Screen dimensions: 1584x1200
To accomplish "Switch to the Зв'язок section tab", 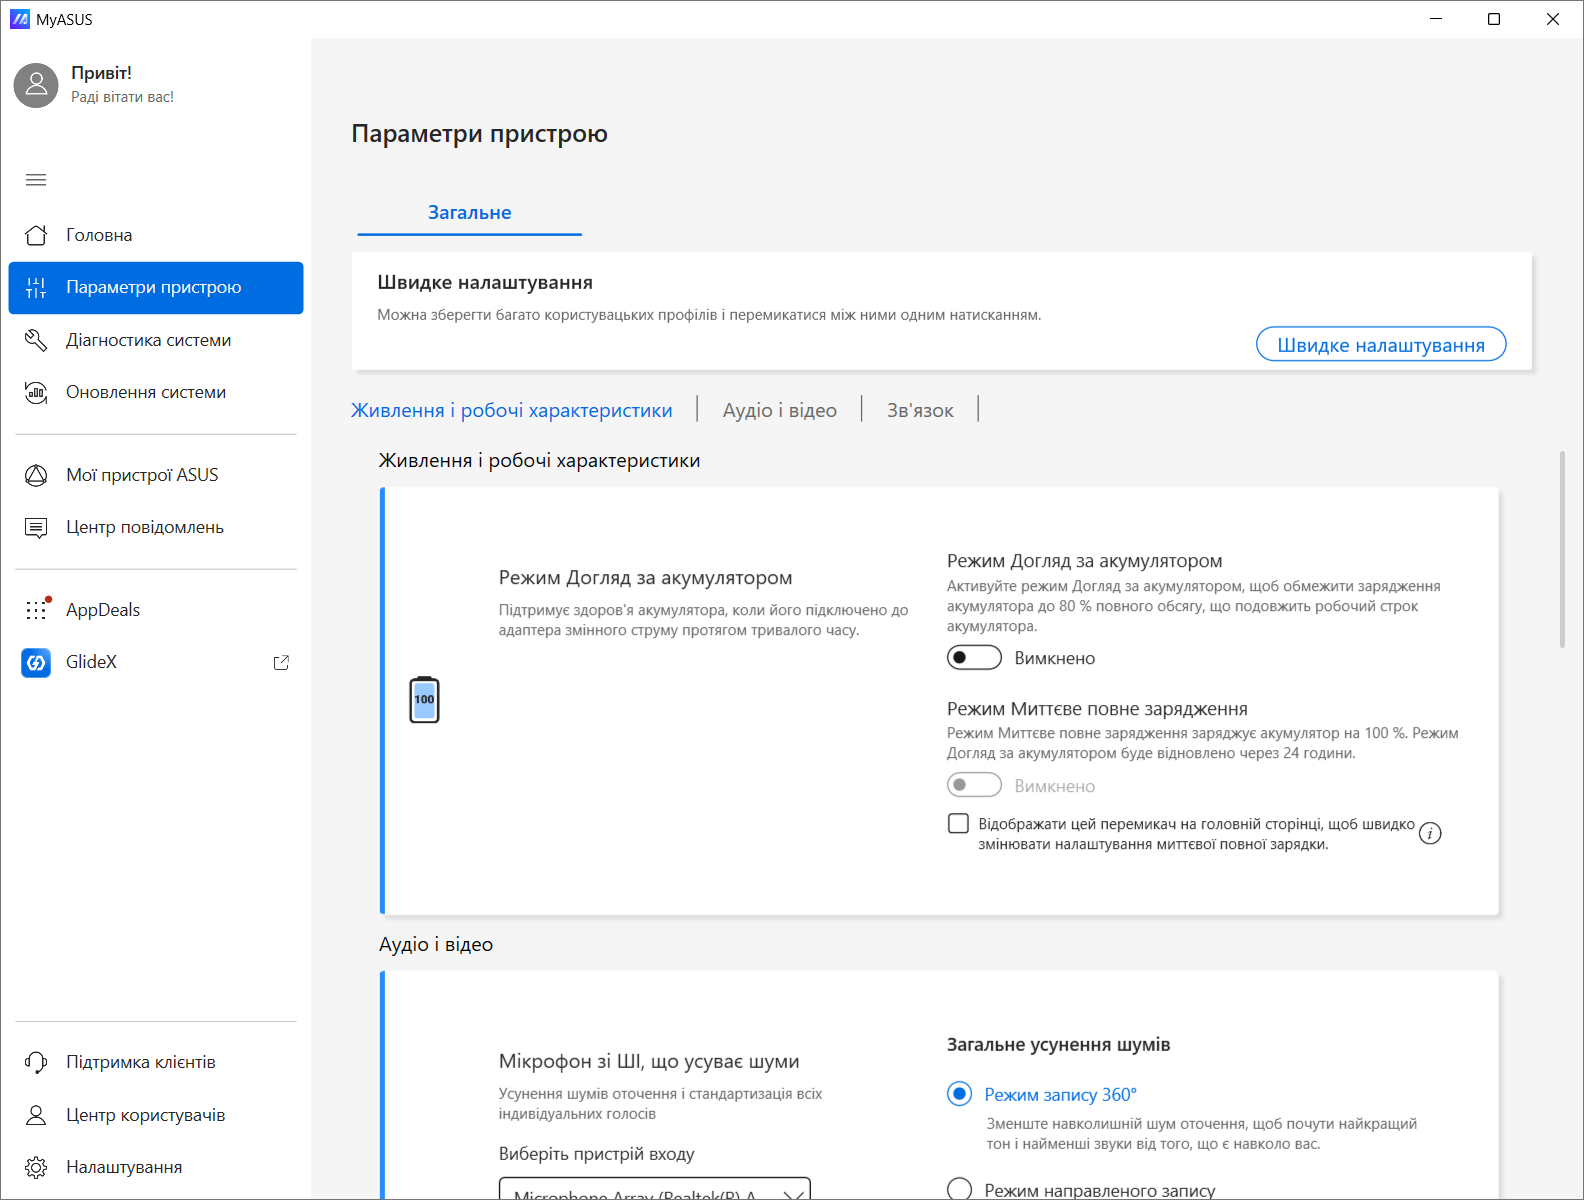I will tap(920, 410).
